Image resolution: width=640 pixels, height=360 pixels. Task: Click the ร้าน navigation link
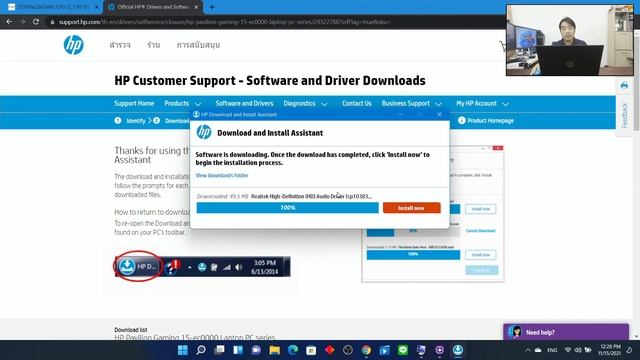pos(154,45)
